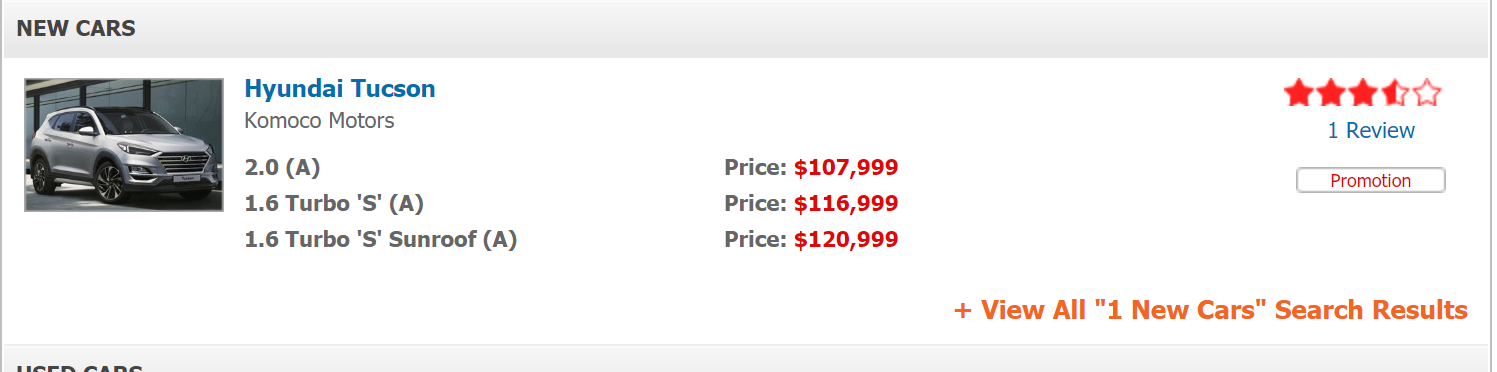Click the $116,999 price
Screen dimensions: 1497x372
point(846,203)
